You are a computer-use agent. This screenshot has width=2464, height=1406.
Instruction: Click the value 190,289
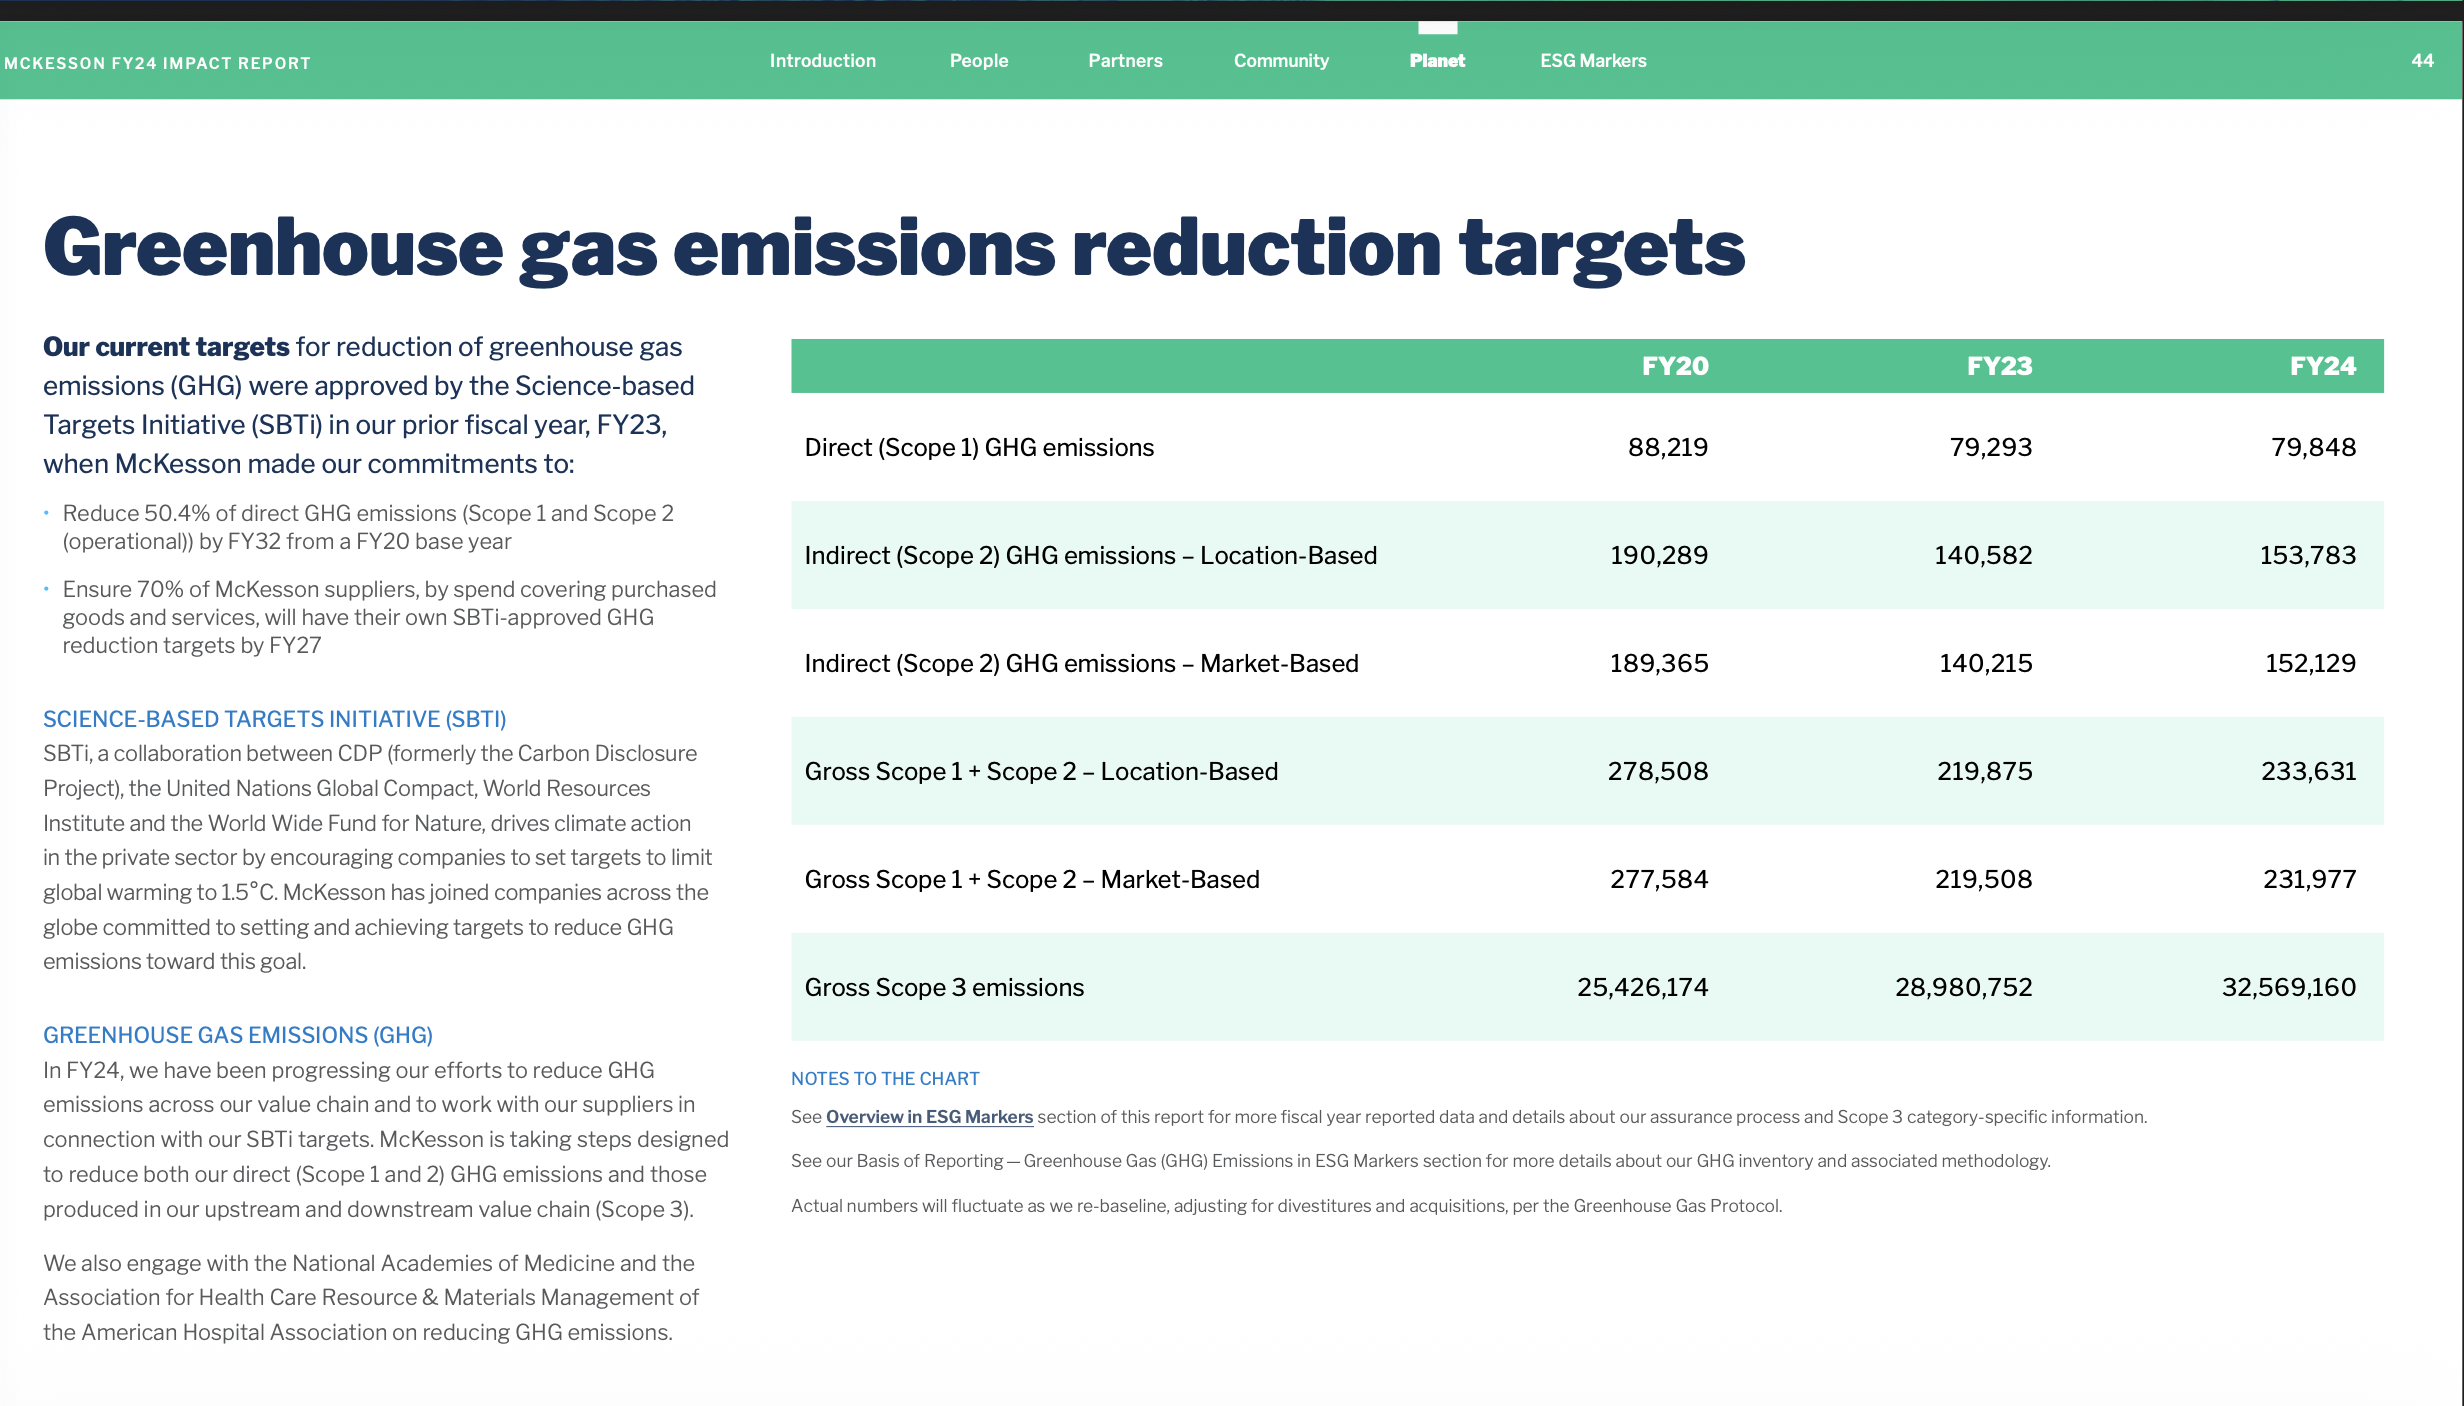[x=1659, y=555]
